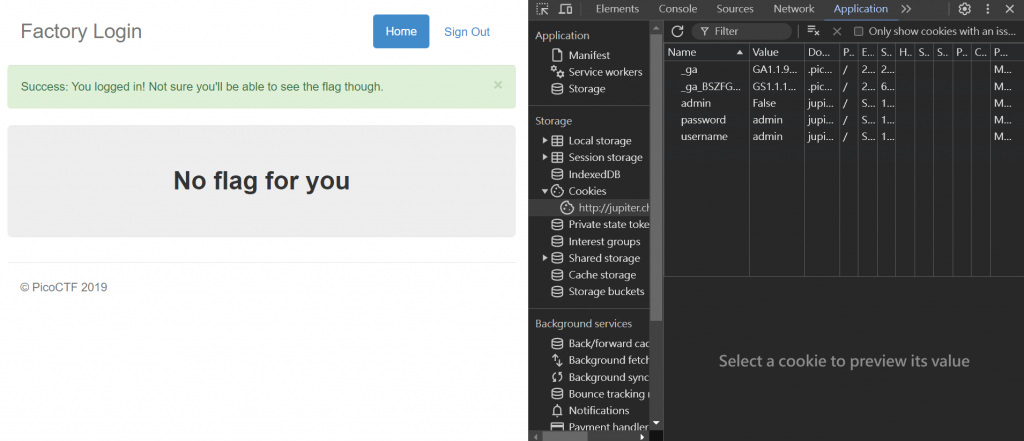Image resolution: width=1024 pixels, height=441 pixels.
Task: Activate the inspect element picker icon
Action: click(x=542, y=9)
